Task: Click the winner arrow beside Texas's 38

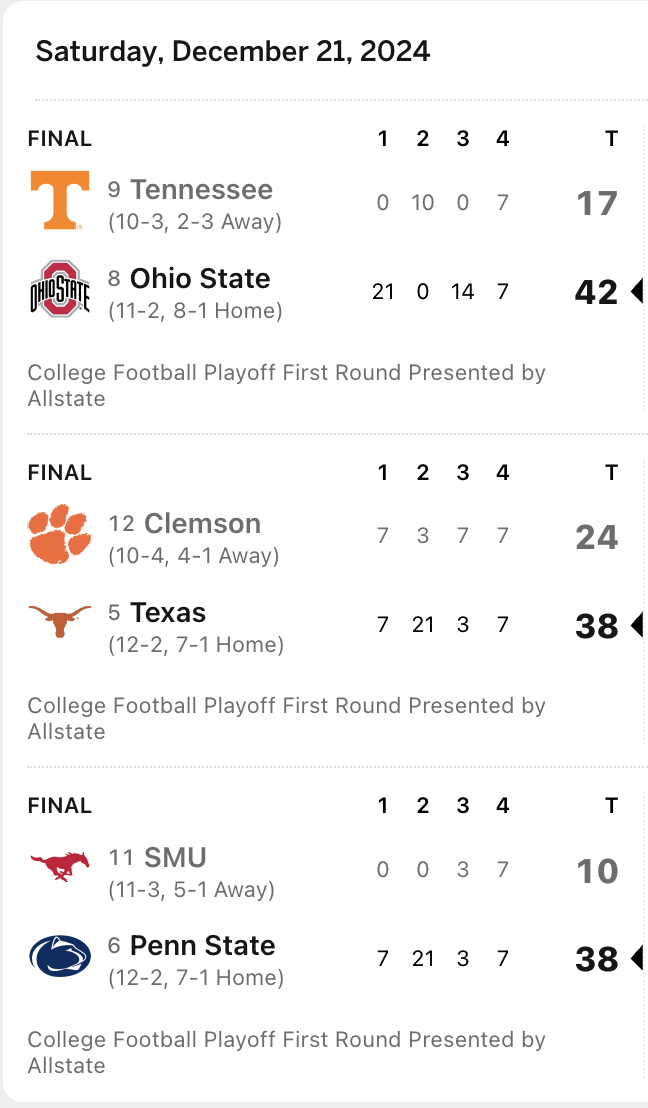Action: click(x=636, y=626)
